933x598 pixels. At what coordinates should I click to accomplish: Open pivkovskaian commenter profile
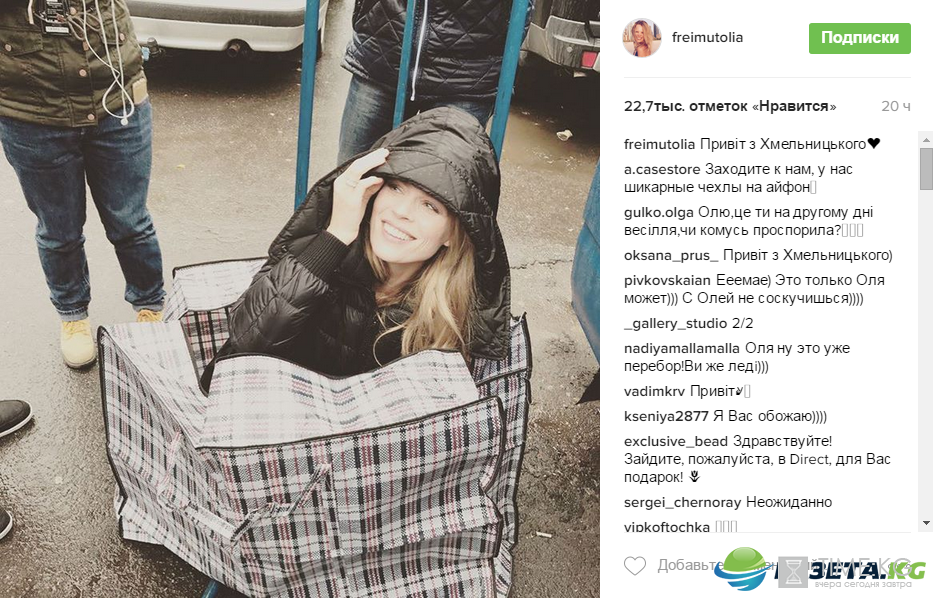pyautogui.click(x=667, y=280)
